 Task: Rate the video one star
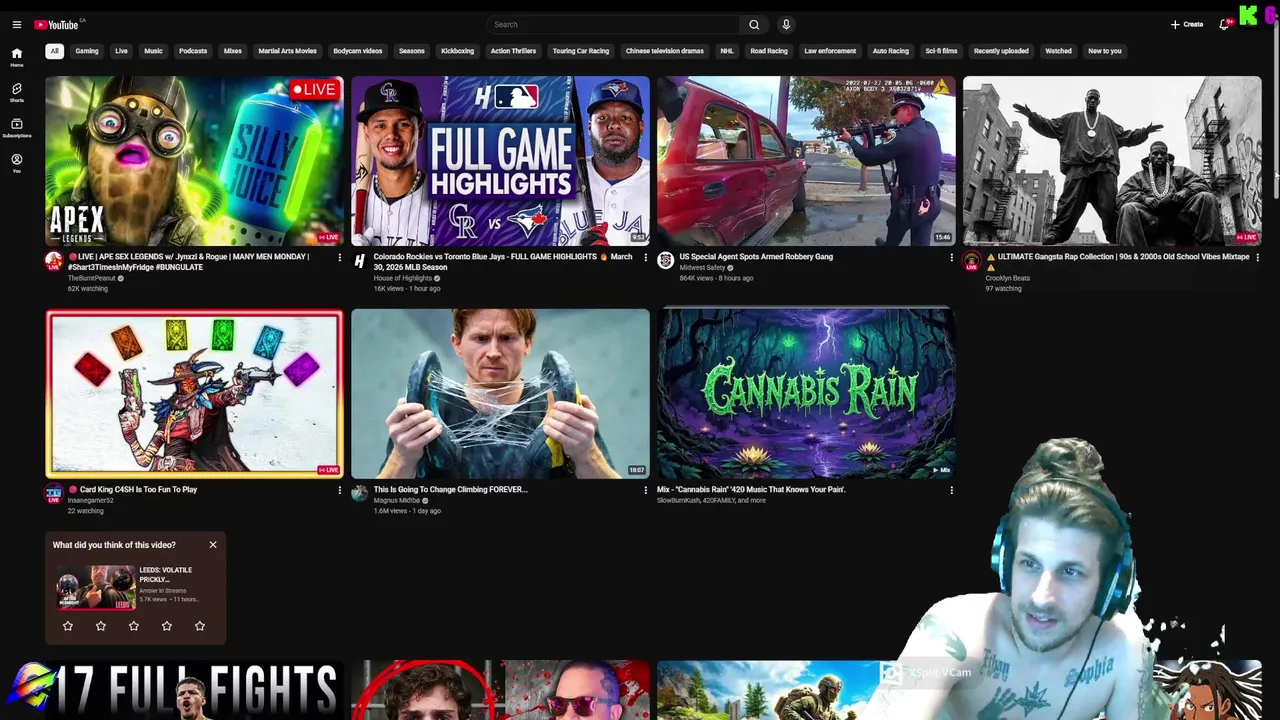tap(68, 626)
